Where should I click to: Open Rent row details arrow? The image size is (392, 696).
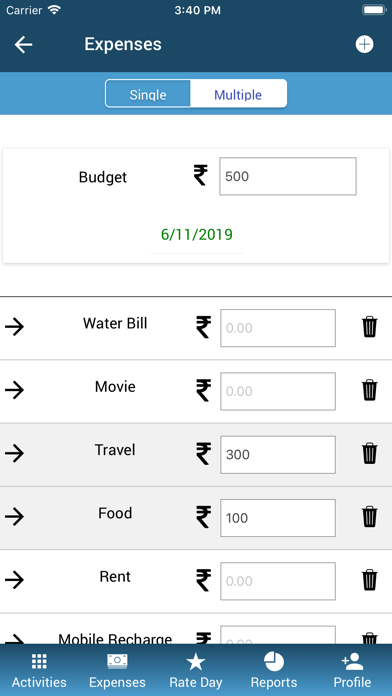[x=15, y=581]
